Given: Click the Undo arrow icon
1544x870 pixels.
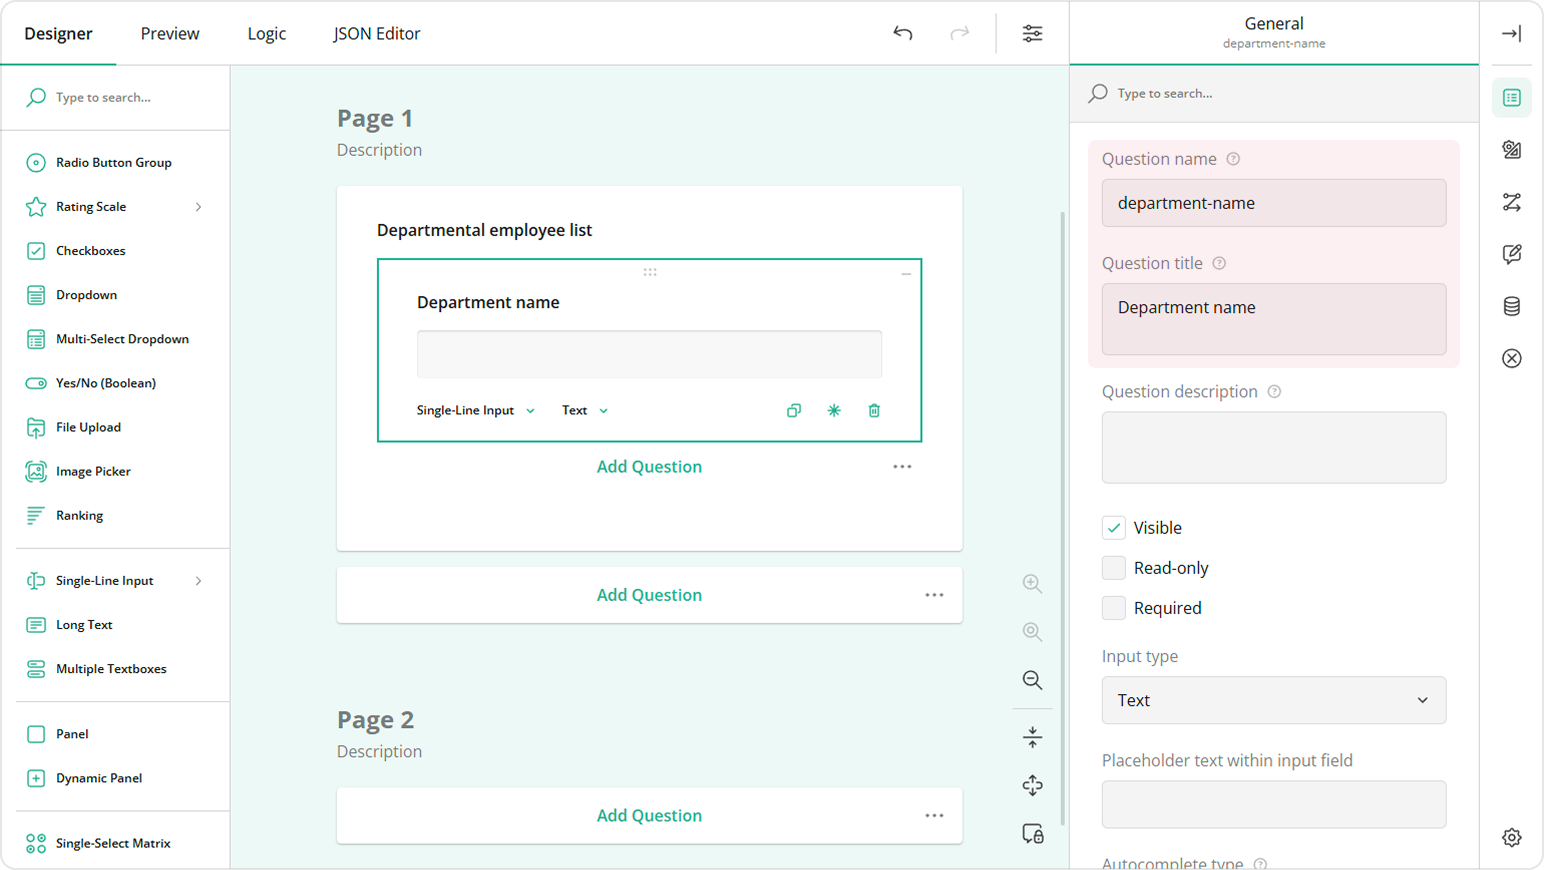Looking at the screenshot, I should [x=902, y=33].
